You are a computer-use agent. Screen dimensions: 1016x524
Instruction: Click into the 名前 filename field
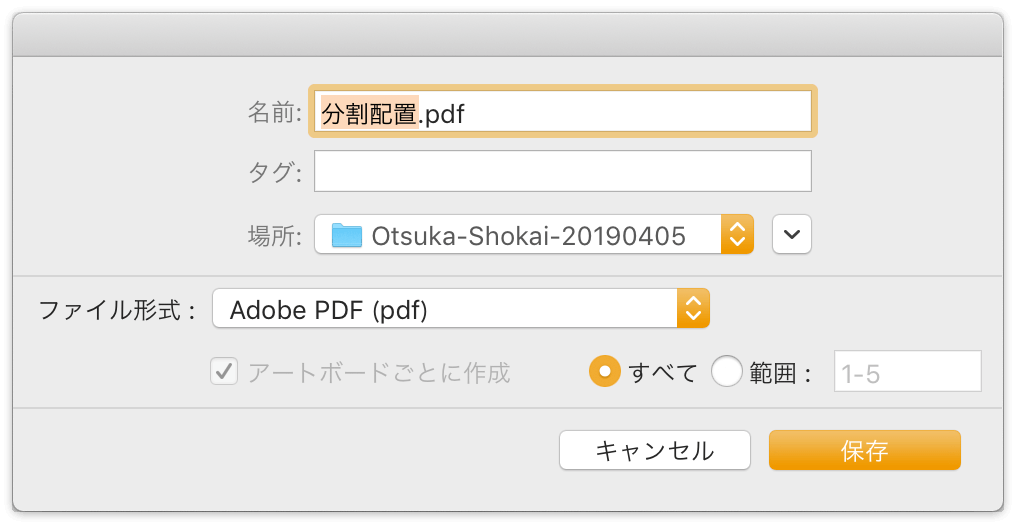tap(562, 111)
